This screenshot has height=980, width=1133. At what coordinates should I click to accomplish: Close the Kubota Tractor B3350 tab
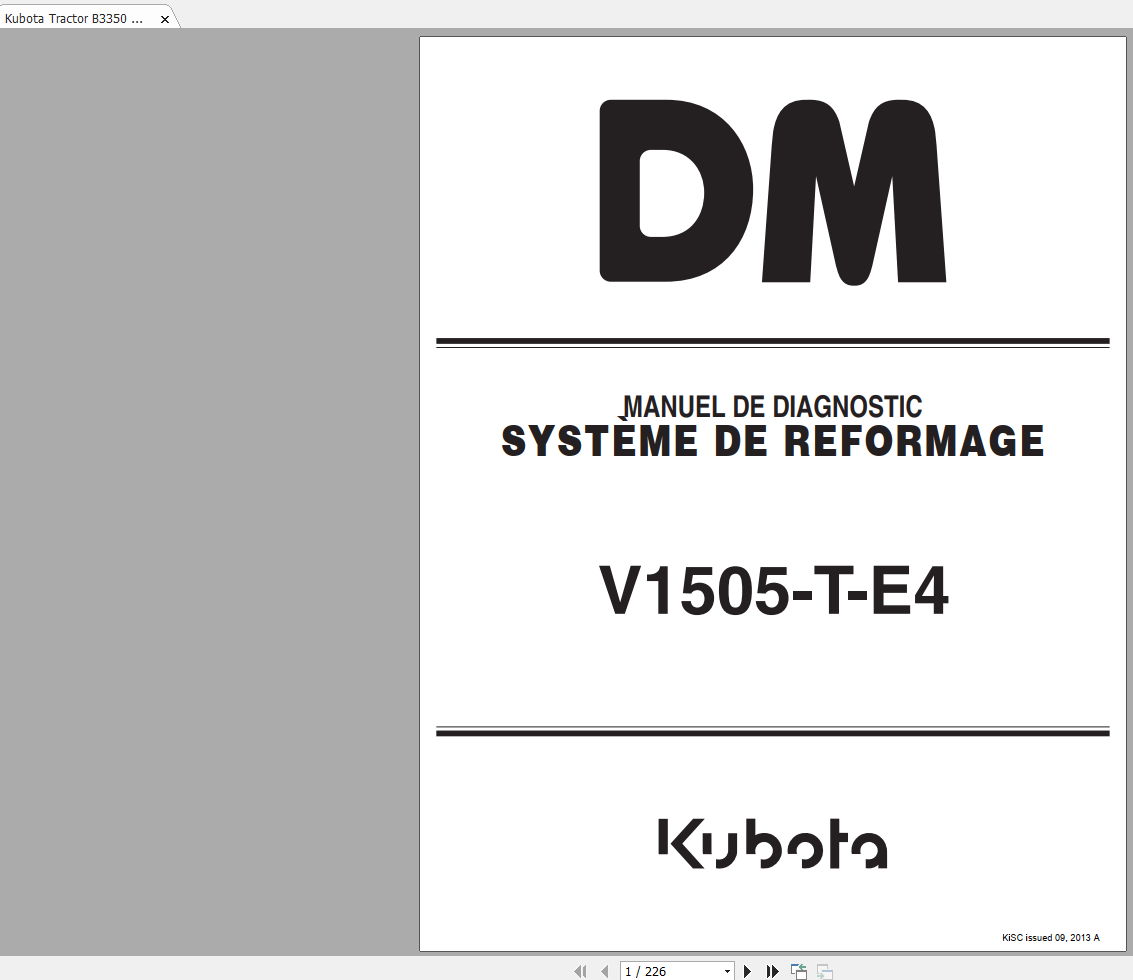[164, 17]
